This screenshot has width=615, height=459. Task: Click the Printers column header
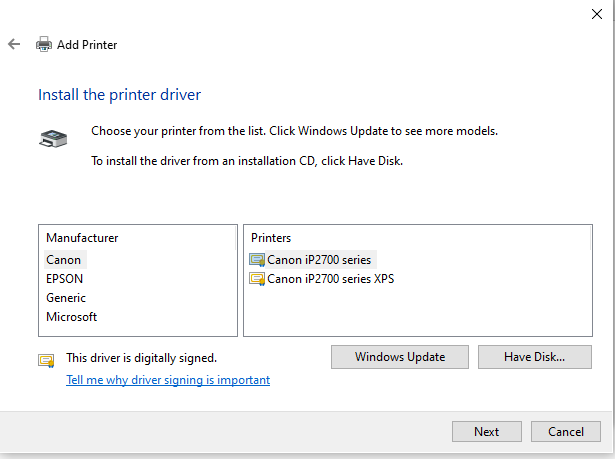(x=271, y=238)
